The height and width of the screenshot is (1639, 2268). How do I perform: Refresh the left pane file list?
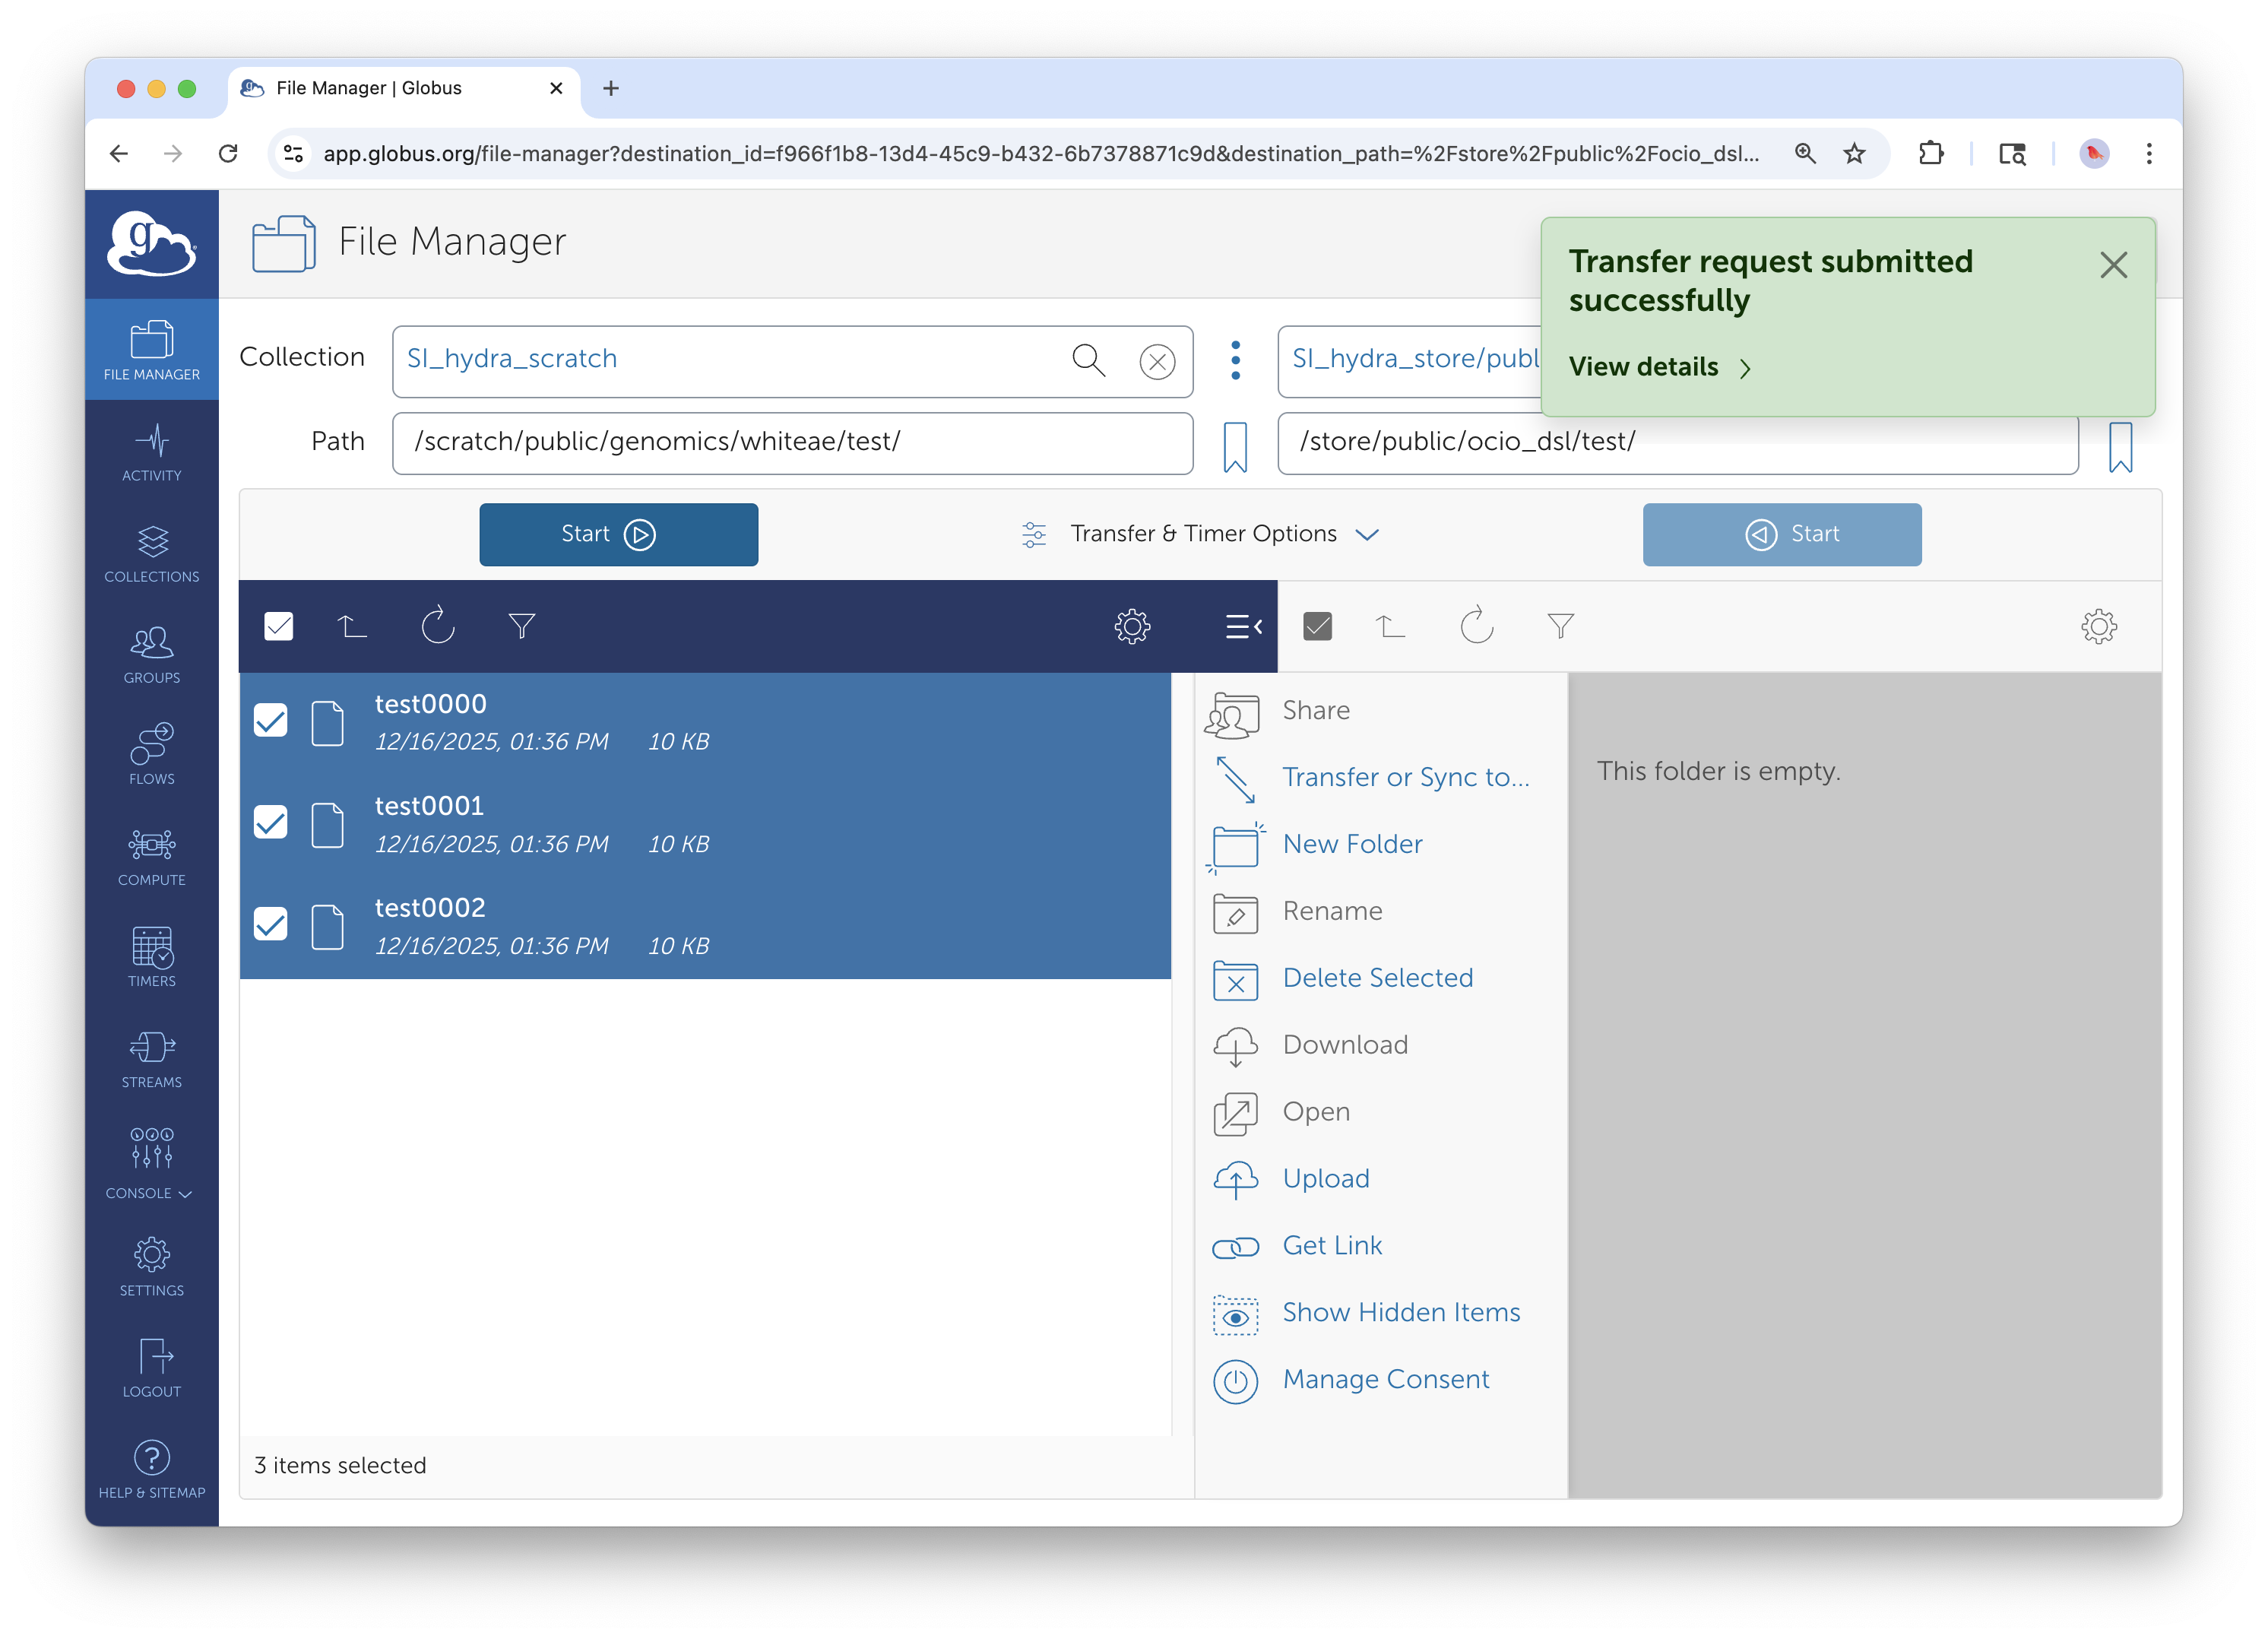pos(437,626)
